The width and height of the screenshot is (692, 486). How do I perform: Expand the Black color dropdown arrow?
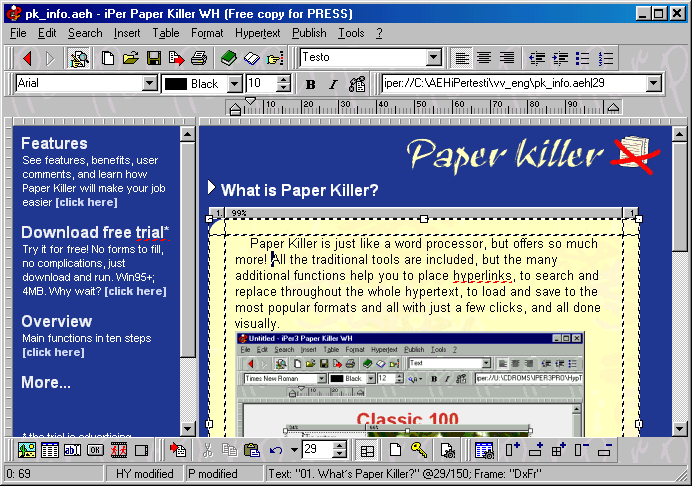235,83
